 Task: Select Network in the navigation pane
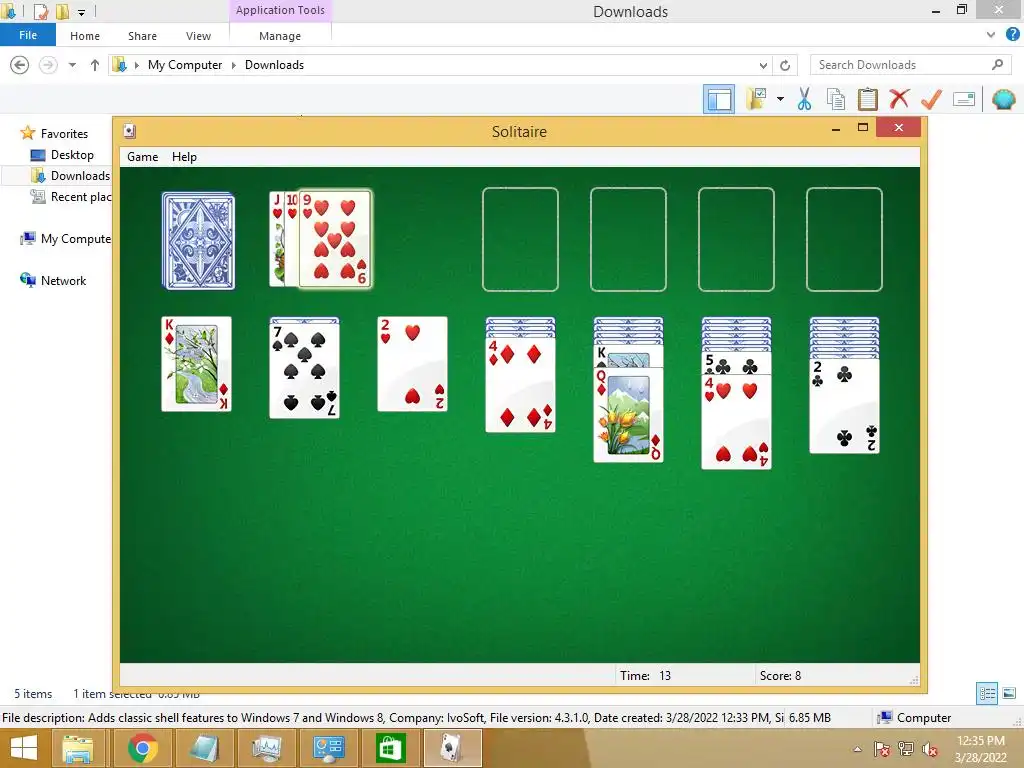tap(63, 280)
